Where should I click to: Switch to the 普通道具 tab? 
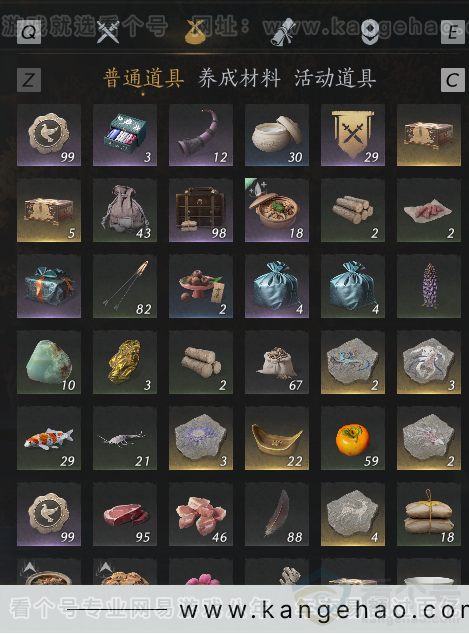pos(144,78)
